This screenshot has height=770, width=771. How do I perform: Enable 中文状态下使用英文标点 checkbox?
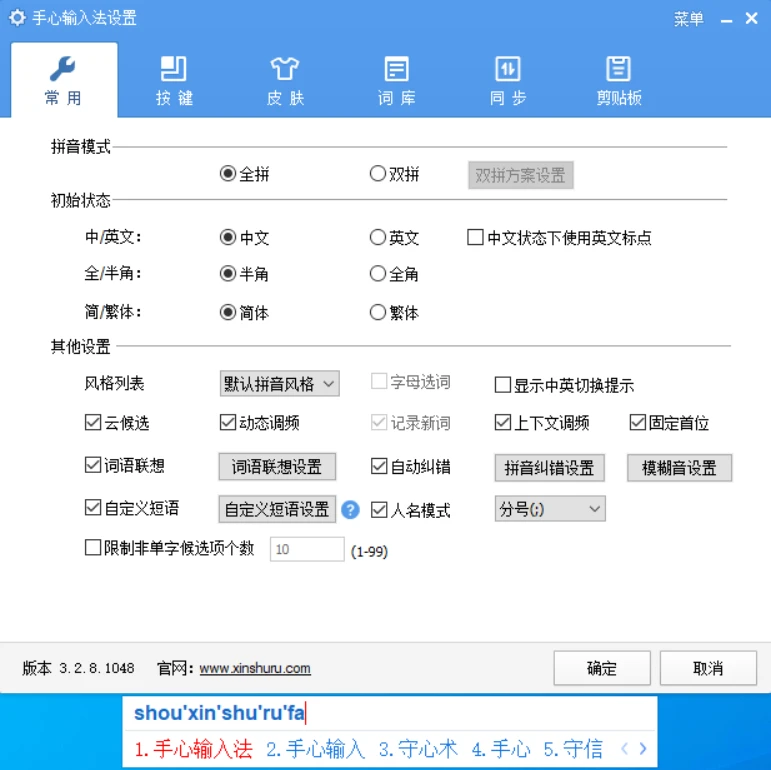(476, 238)
